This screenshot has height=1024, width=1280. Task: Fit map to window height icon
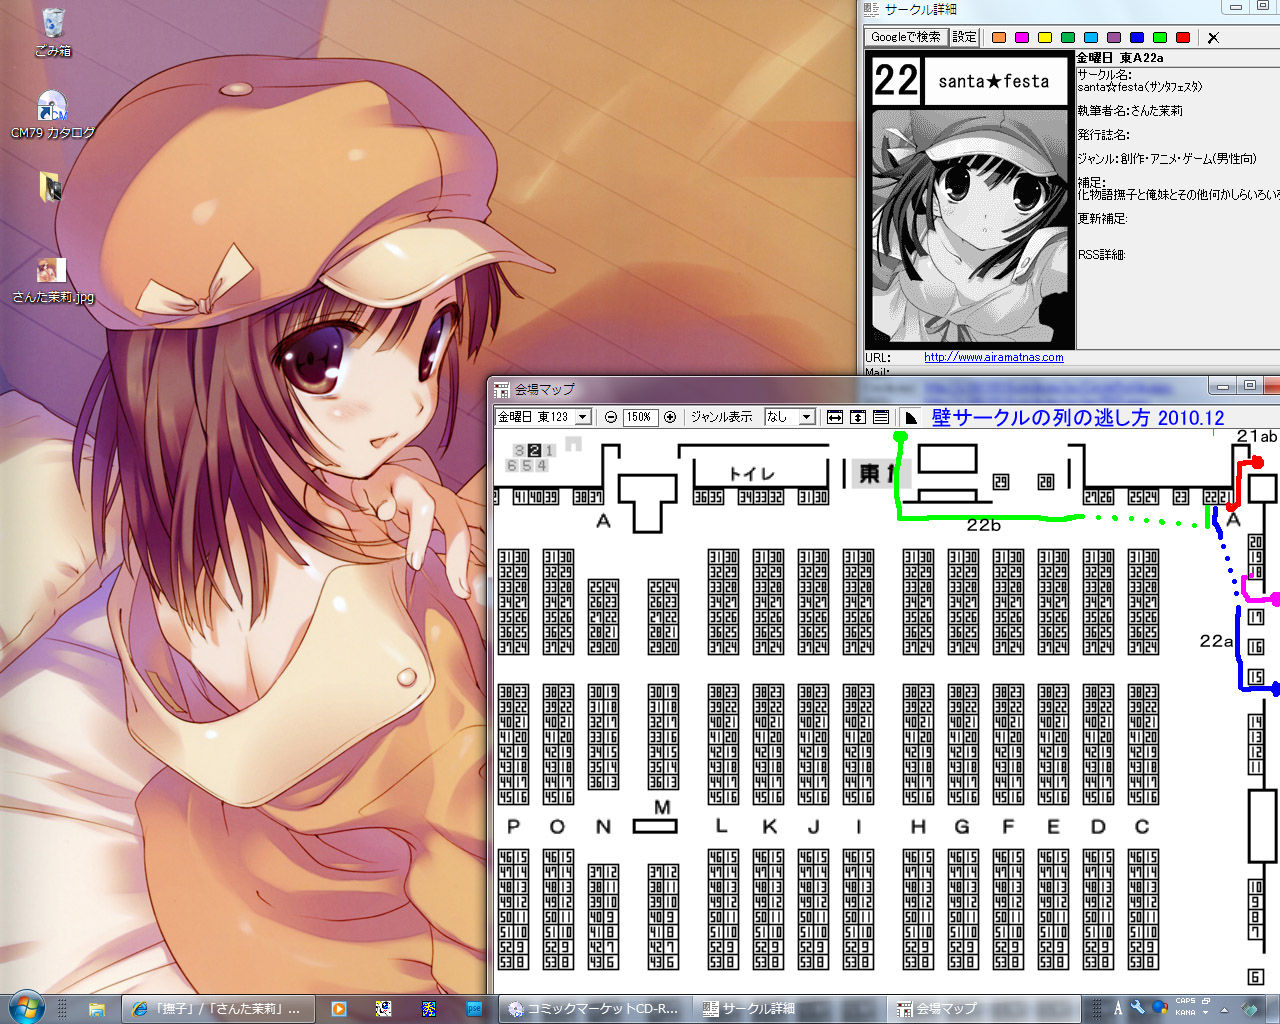[x=858, y=417]
